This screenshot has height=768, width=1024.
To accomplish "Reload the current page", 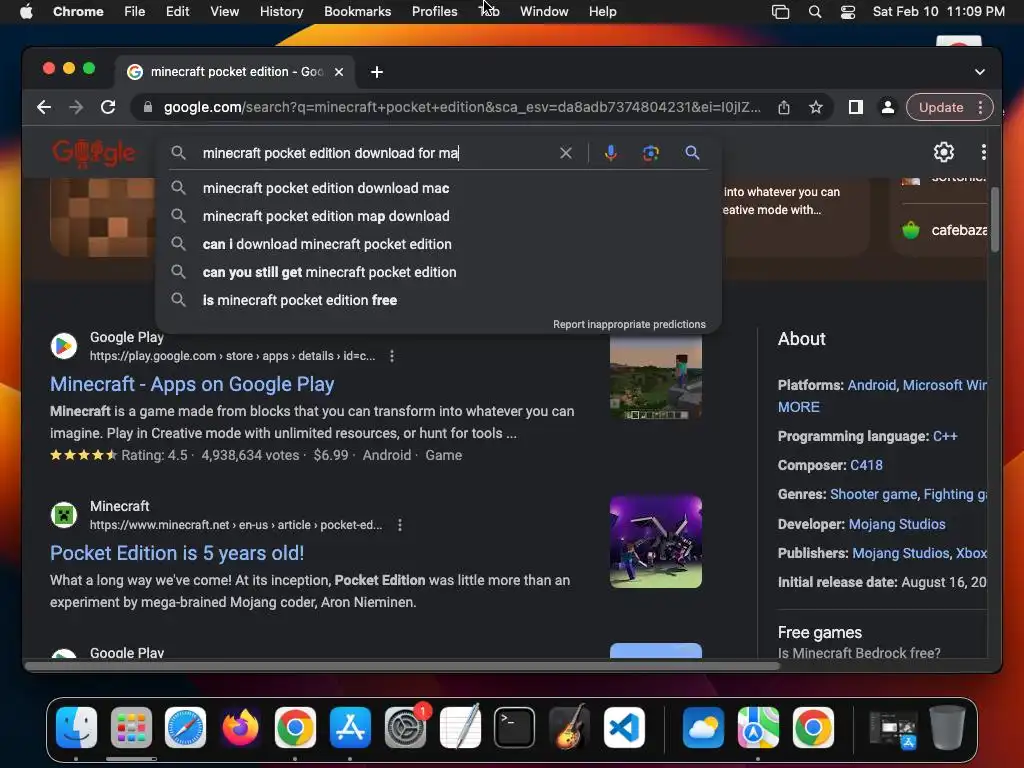I will coord(108,107).
